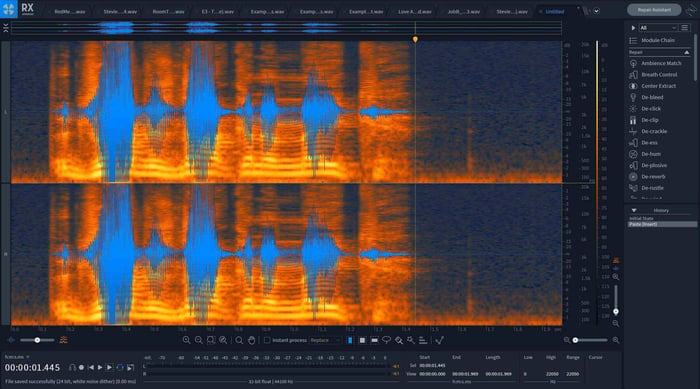This screenshot has height=389, width=700.
Task: Select the frequency selection tool
Action: (374, 340)
